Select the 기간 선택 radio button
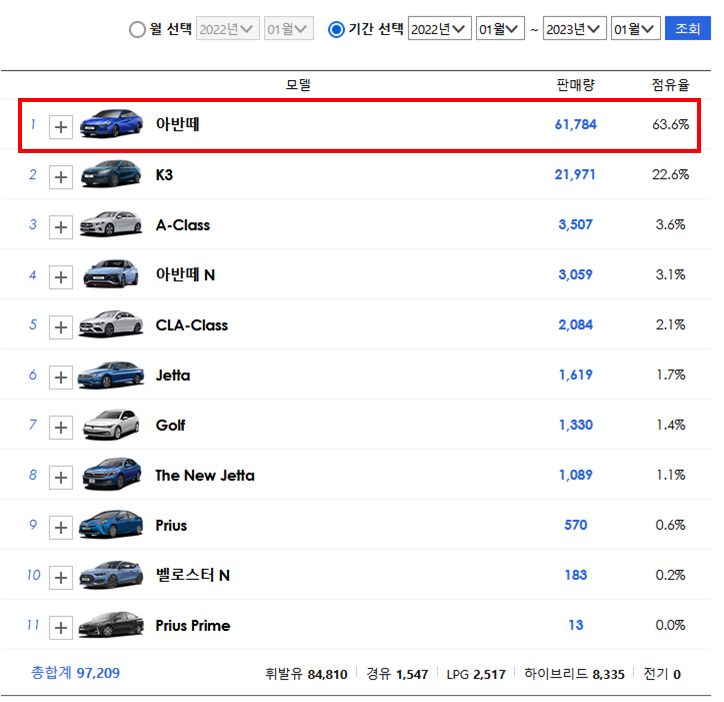Image resolution: width=724 pixels, height=702 pixels. pyautogui.click(x=336, y=30)
